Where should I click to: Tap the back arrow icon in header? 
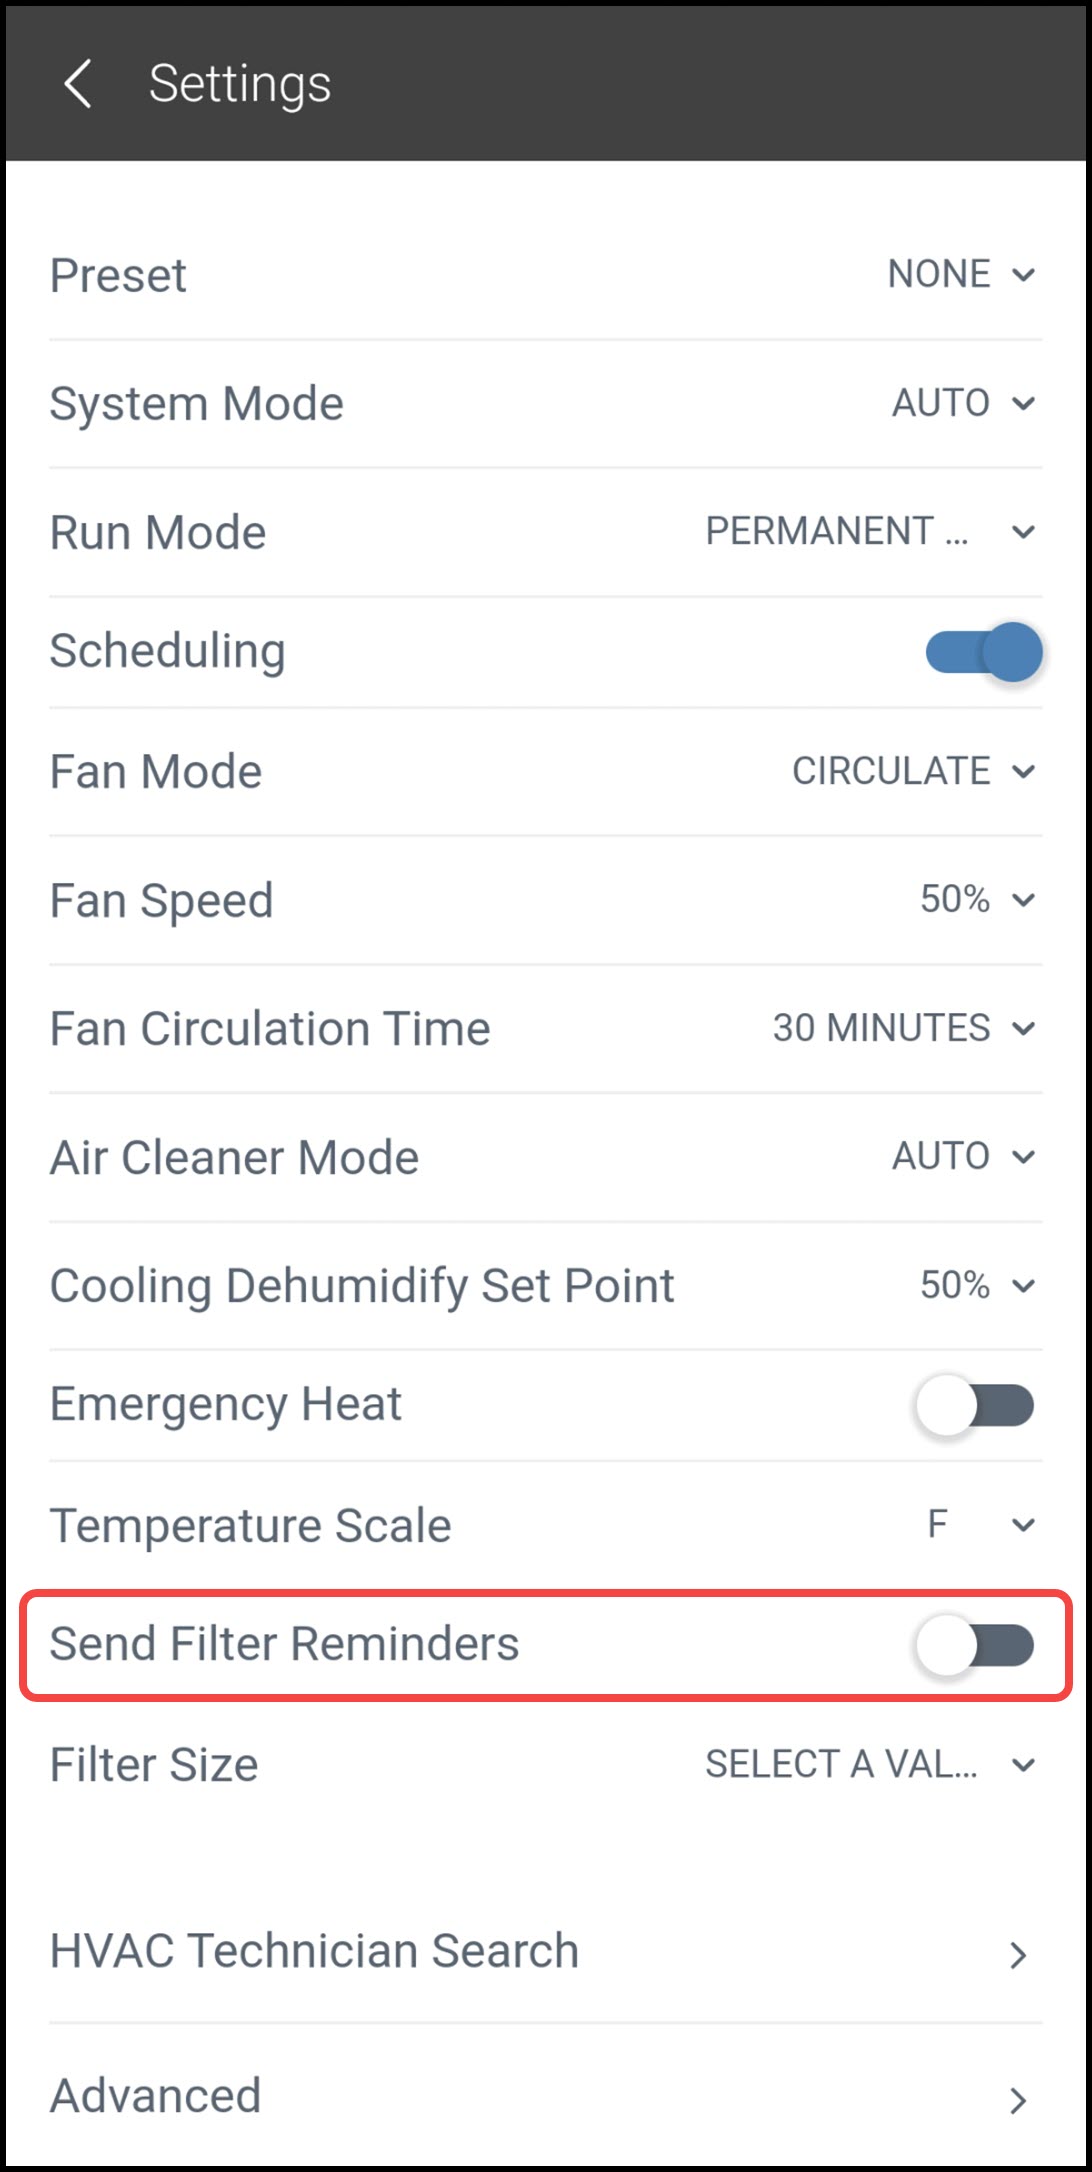click(x=78, y=83)
